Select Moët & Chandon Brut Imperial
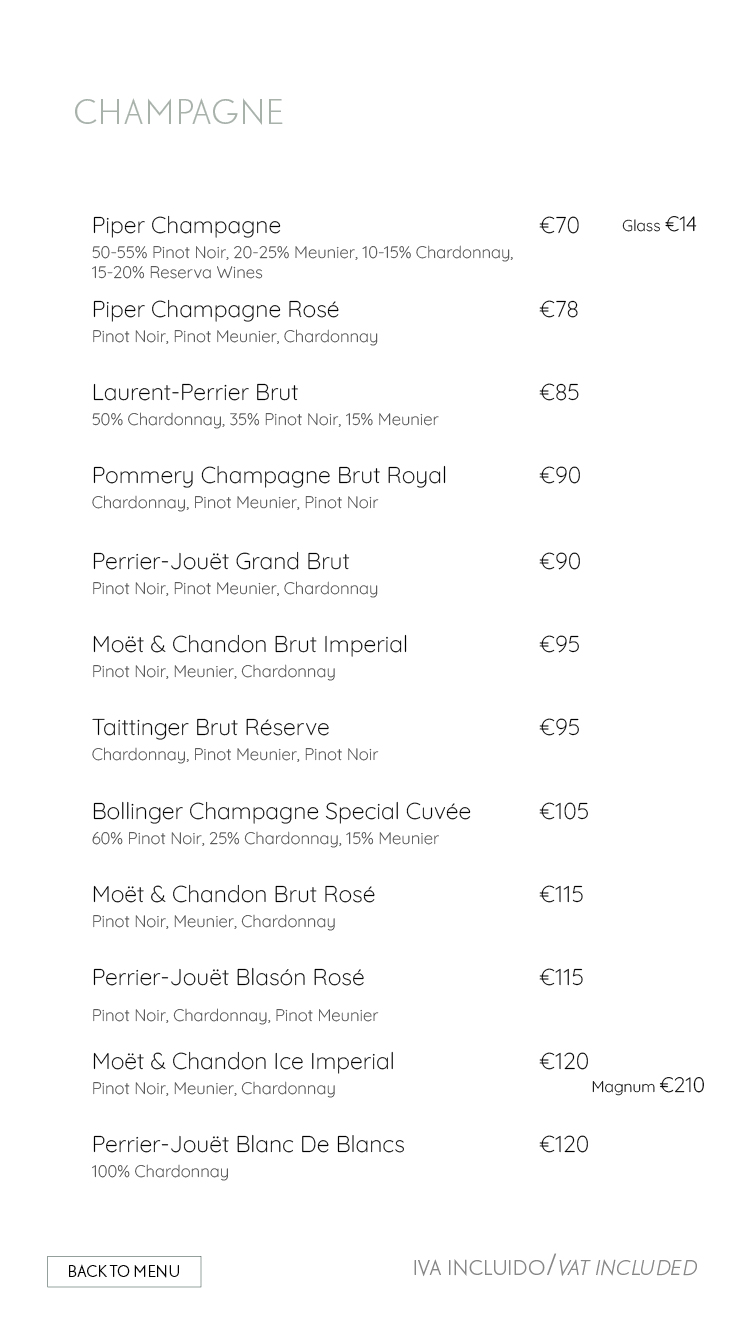 250,644
